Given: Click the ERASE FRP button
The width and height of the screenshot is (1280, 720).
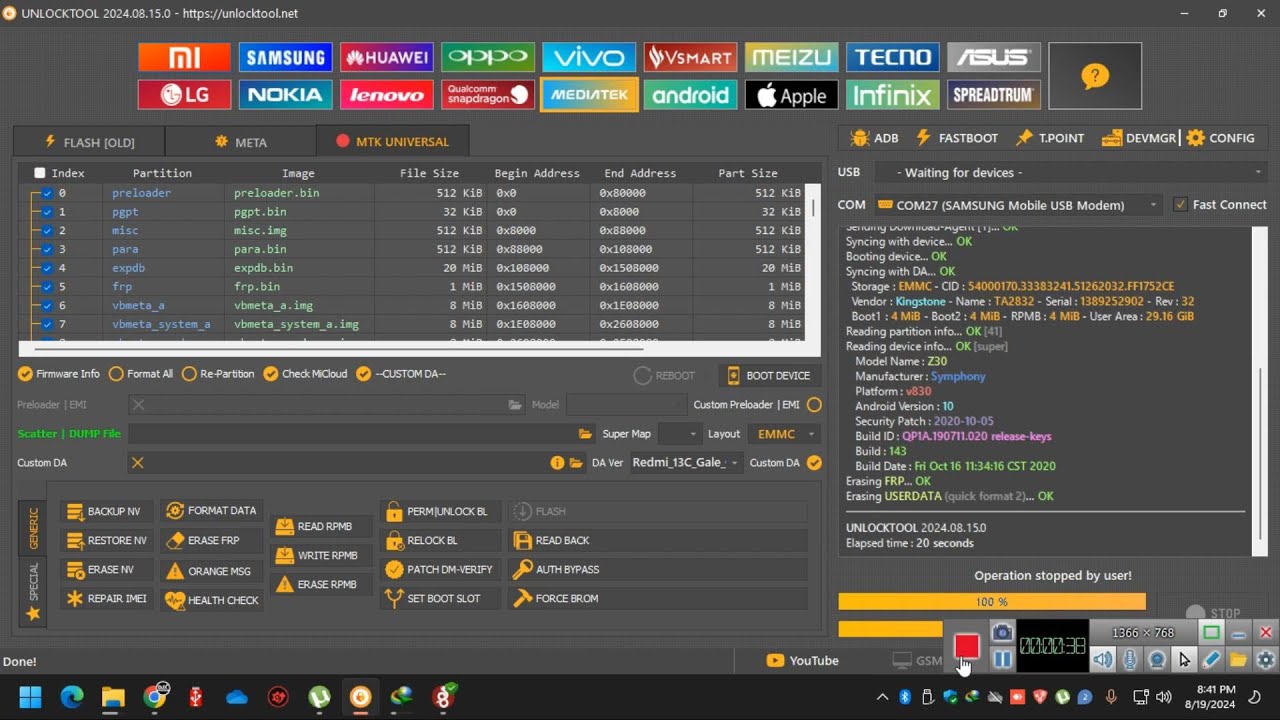Looking at the screenshot, I should [203, 540].
